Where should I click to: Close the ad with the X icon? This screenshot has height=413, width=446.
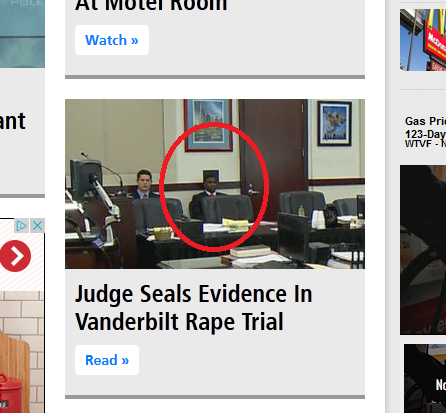(37, 226)
